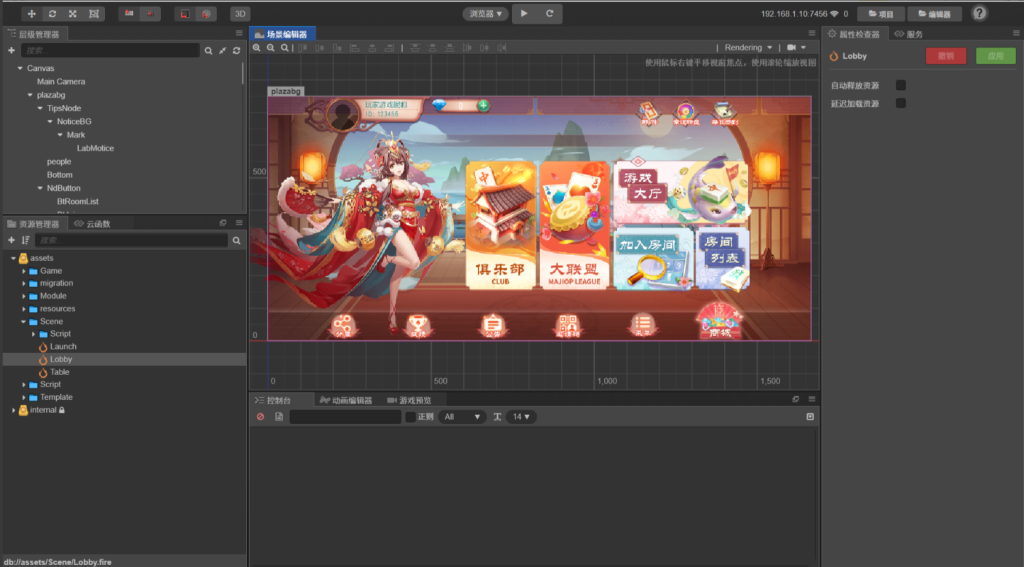Viewport: 1024px width, 567px height.
Task: Click the help question mark icon
Action: [979, 14]
